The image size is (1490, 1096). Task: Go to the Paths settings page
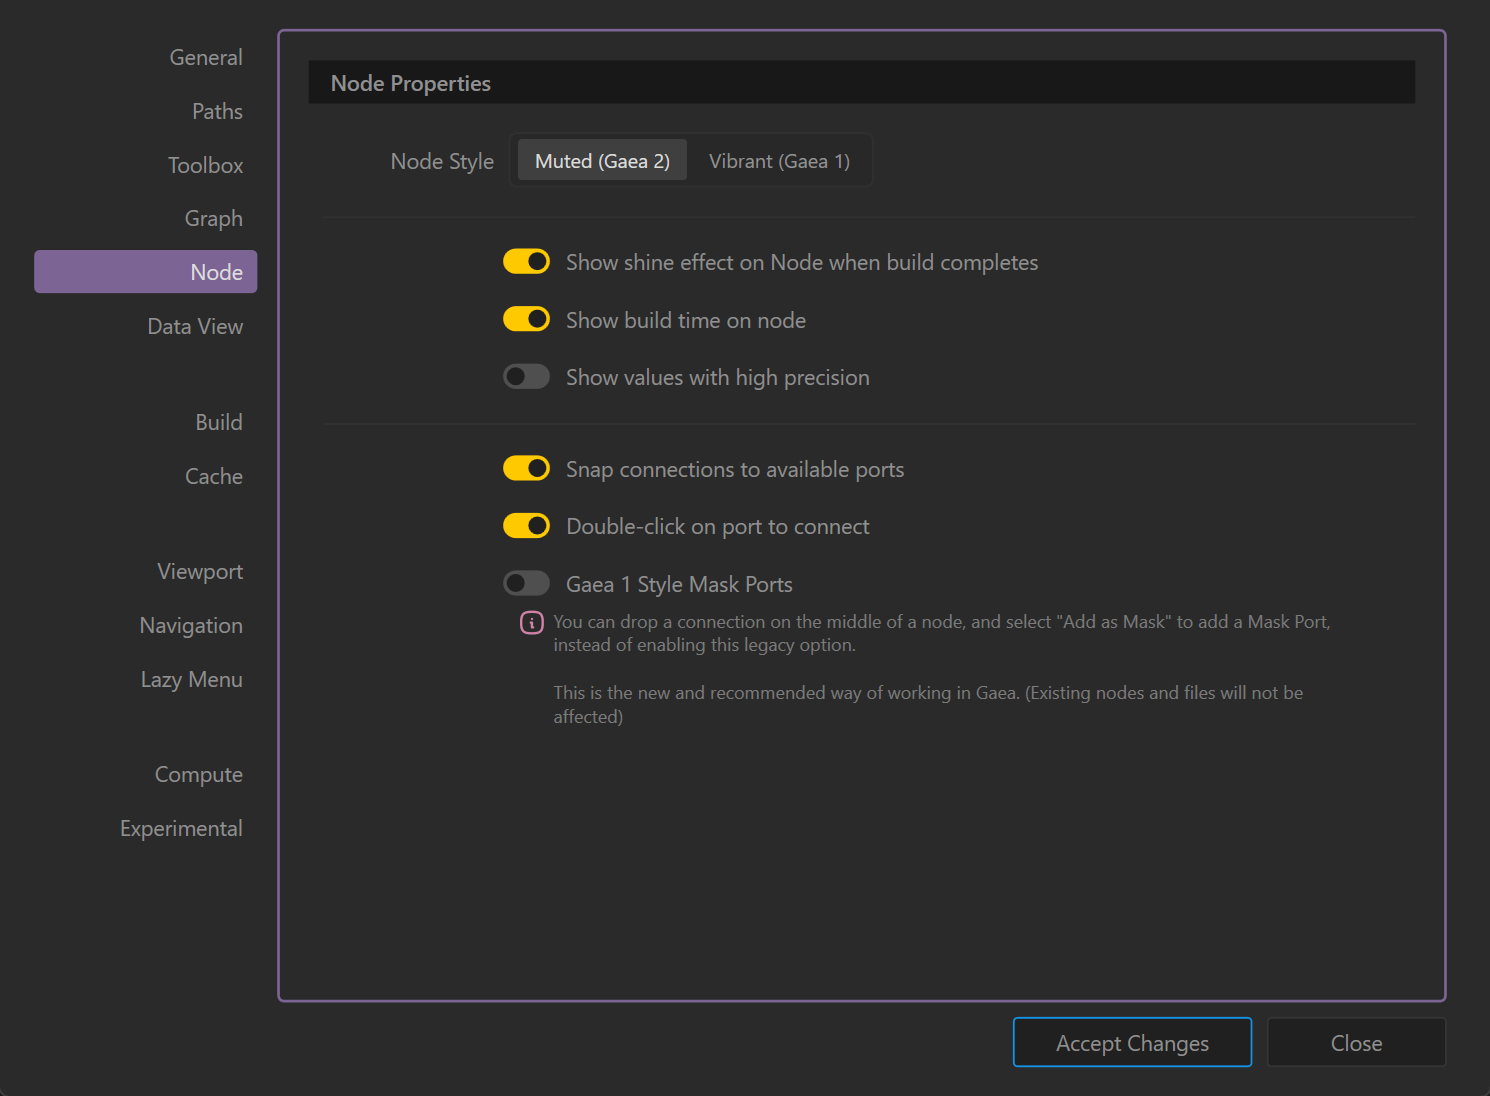pos(217,112)
